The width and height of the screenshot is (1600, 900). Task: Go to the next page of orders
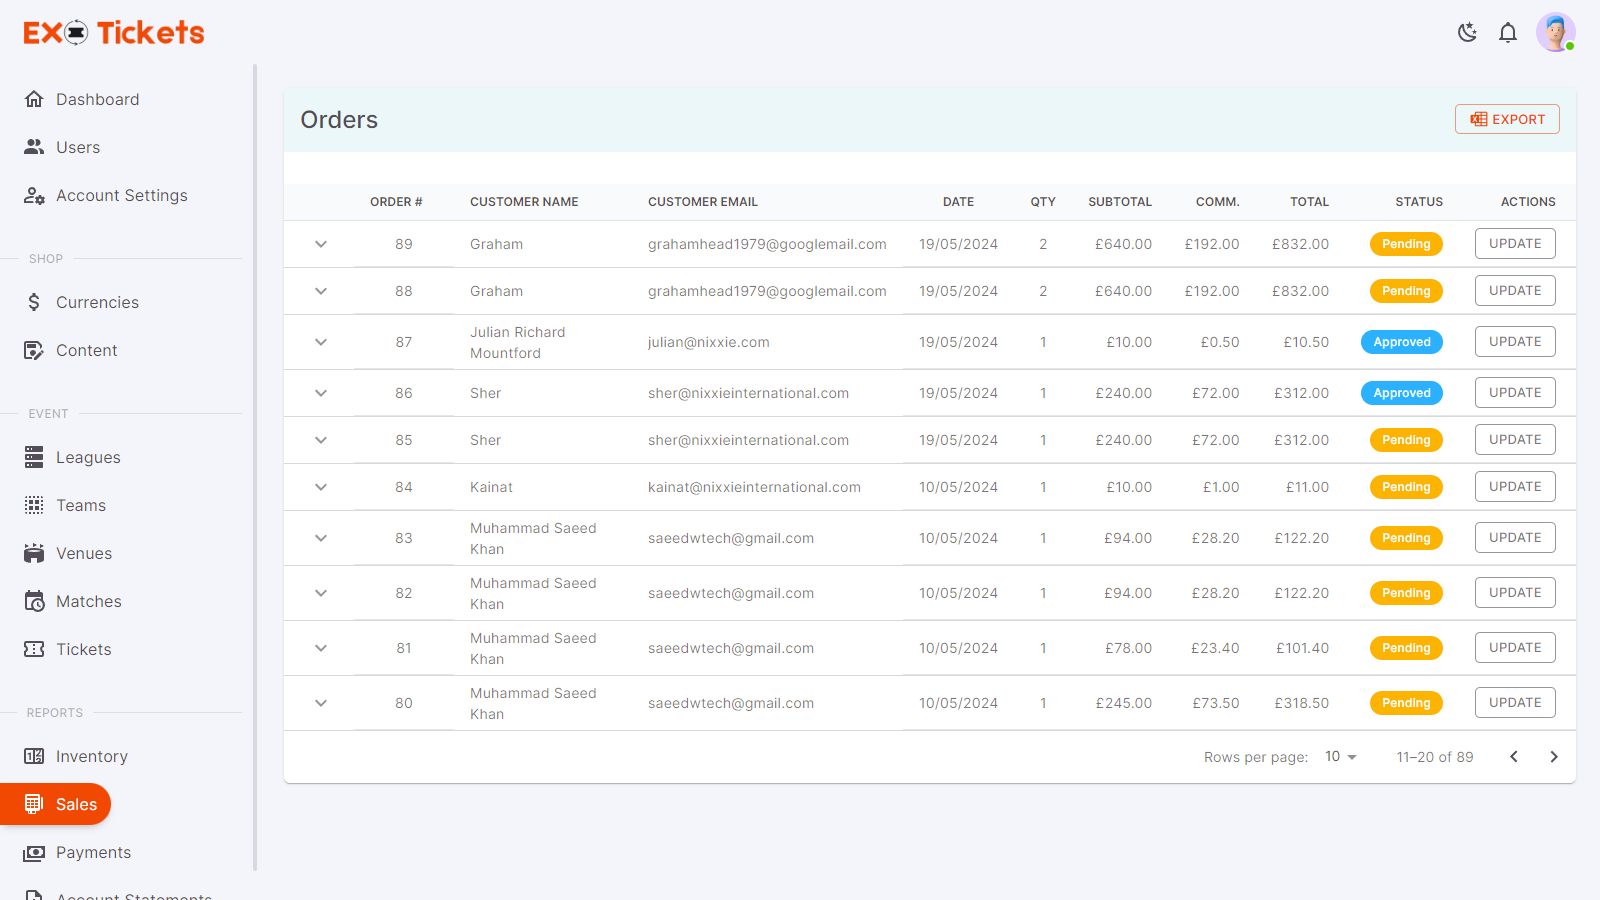[1554, 757]
